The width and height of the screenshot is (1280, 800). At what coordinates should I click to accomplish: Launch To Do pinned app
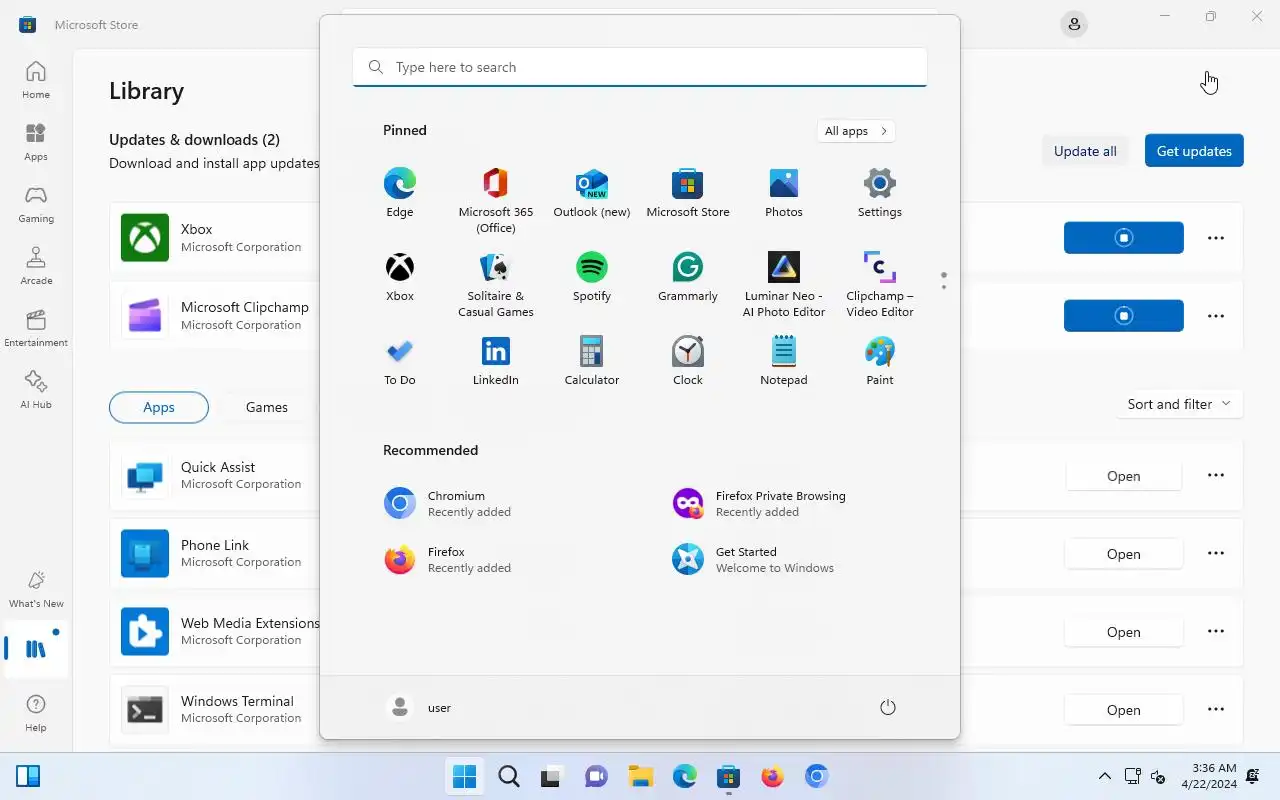coord(399,360)
